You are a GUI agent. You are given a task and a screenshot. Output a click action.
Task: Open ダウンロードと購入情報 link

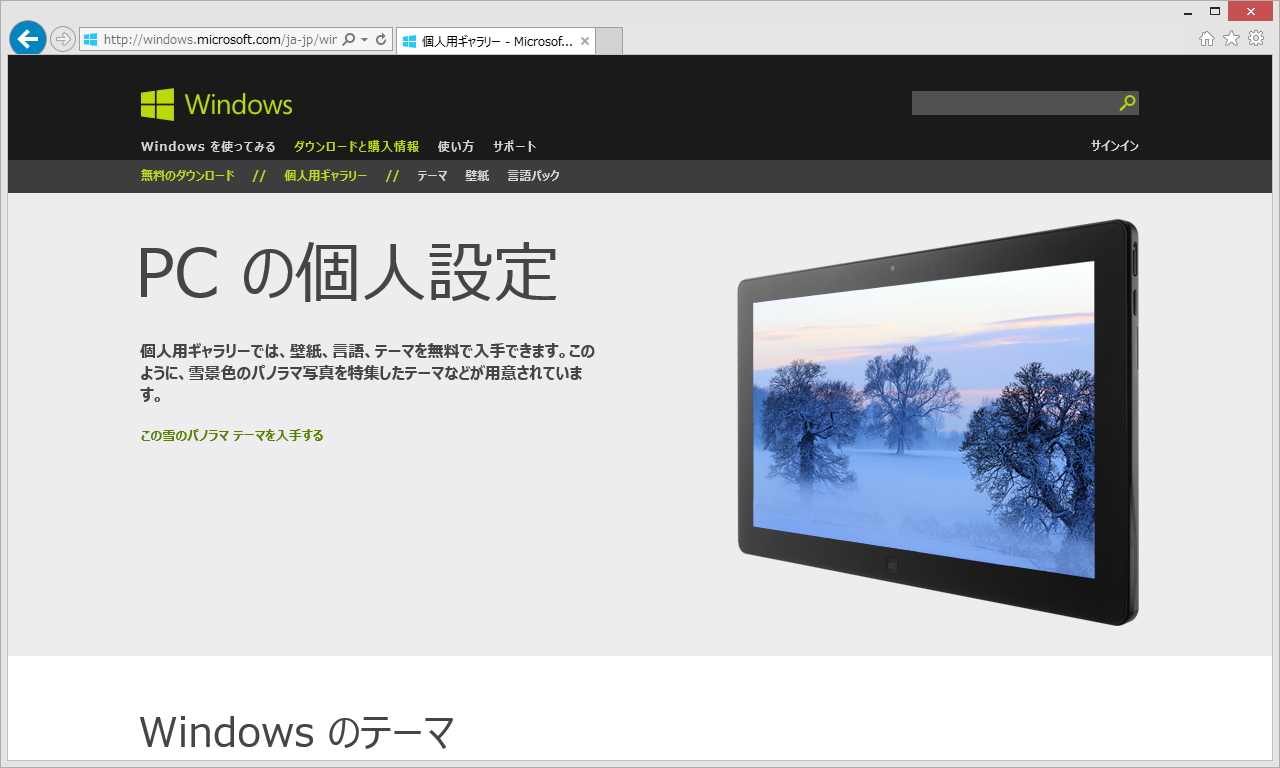pos(355,146)
